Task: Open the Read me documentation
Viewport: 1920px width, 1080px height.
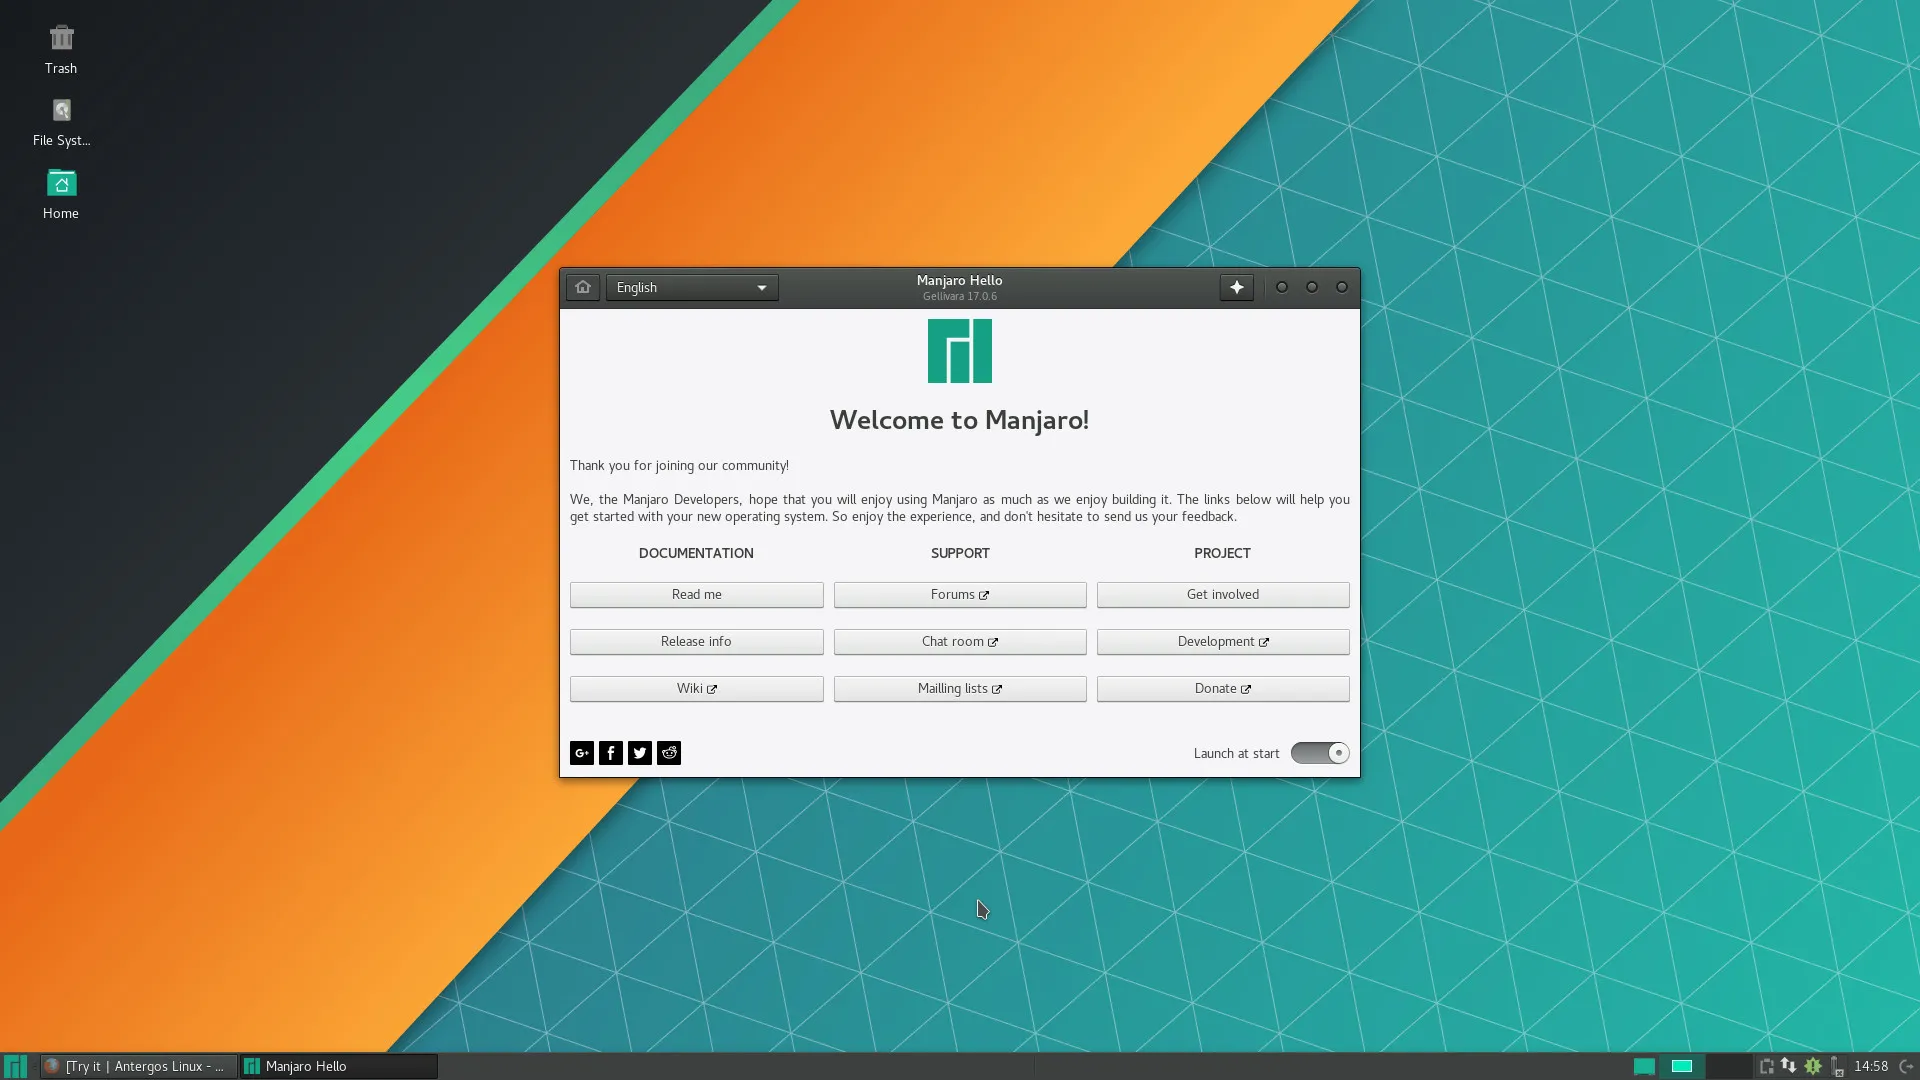Action: [696, 594]
